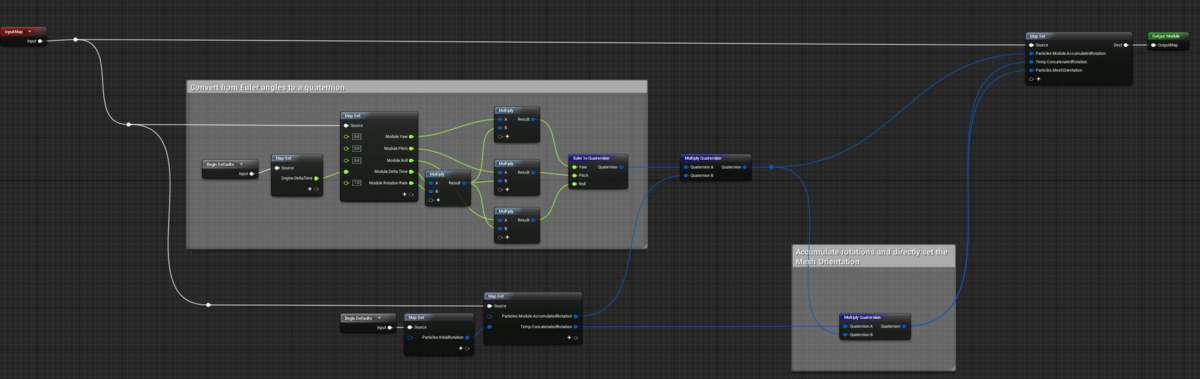1200x379 pixels.
Task: Add pin on the Particles.InitialRotation Map Get node
Action: tap(461, 348)
